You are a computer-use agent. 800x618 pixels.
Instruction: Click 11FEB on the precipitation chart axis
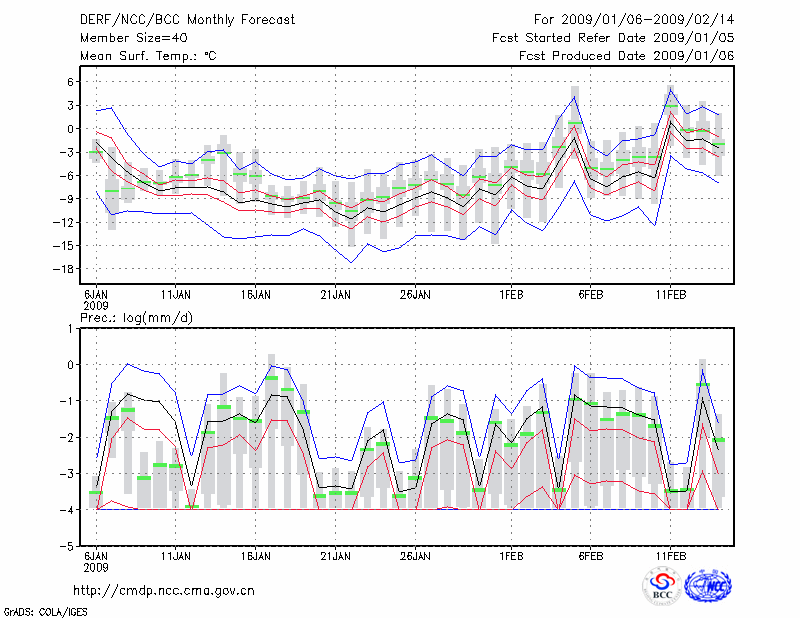[x=670, y=554]
